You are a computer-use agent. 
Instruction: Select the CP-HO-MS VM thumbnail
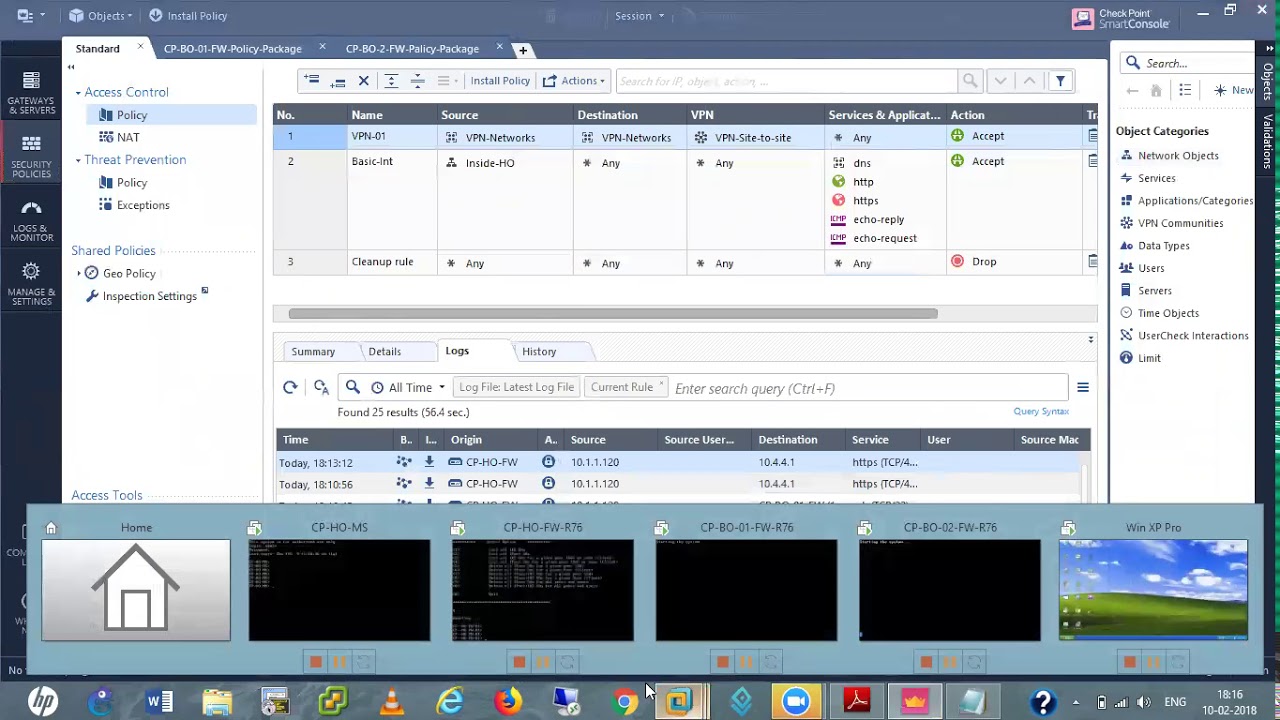339,590
